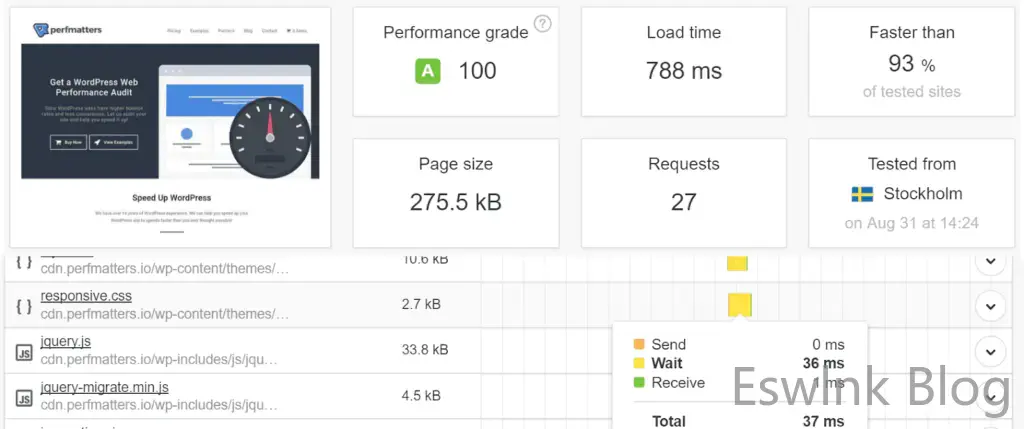Viewport: 1024px width, 429px height.
Task: Open the jquery.js file link
Action: point(66,342)
